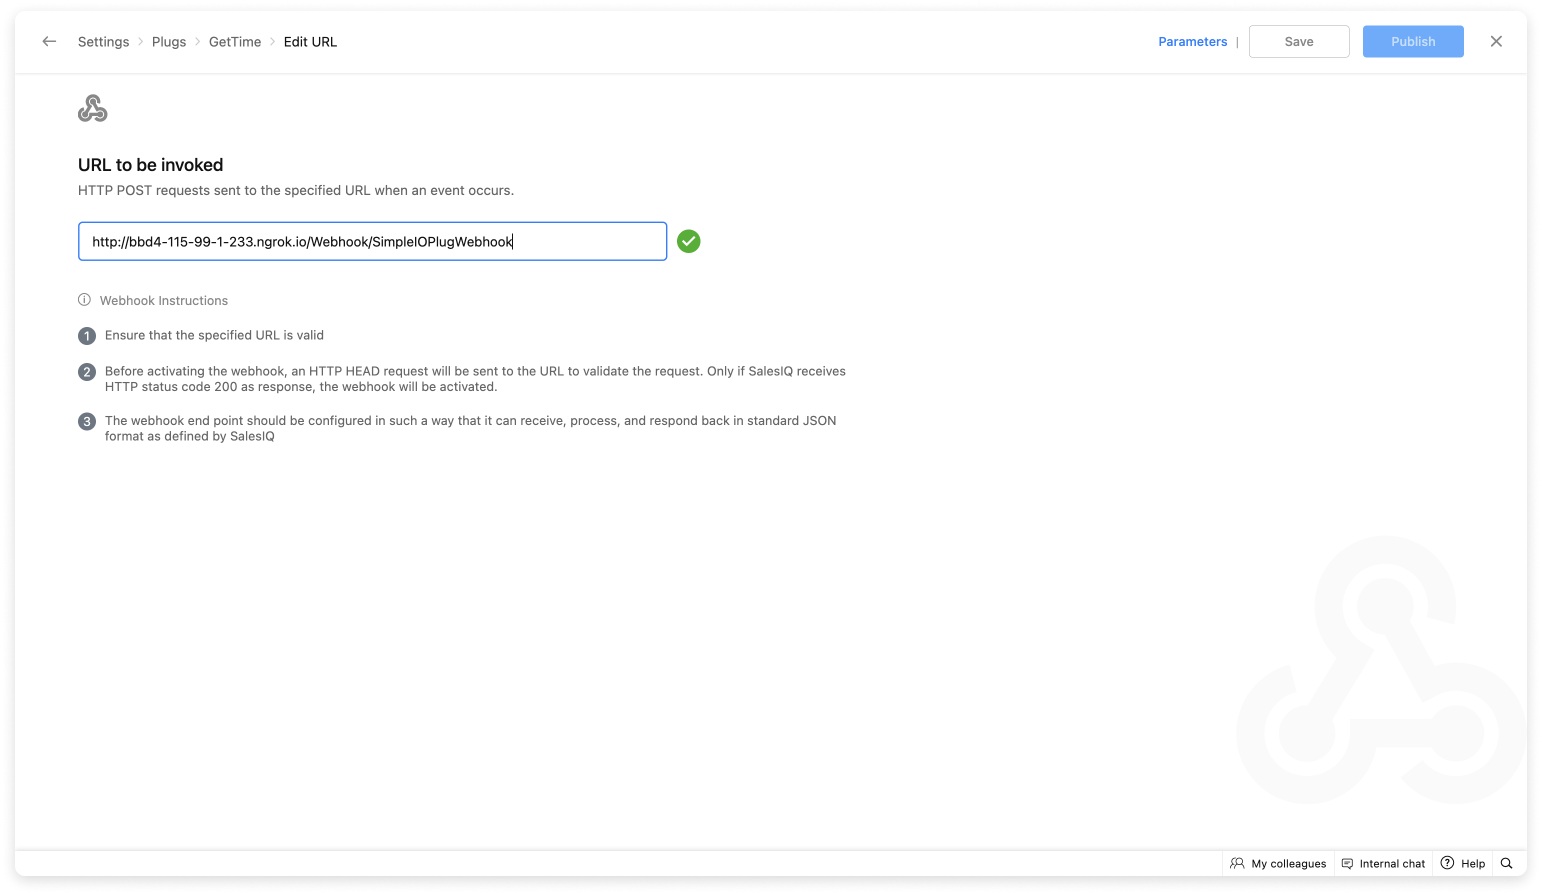Go back using the left arrow icon
This screenshot has height=895, width=1542.
[49, 41]
